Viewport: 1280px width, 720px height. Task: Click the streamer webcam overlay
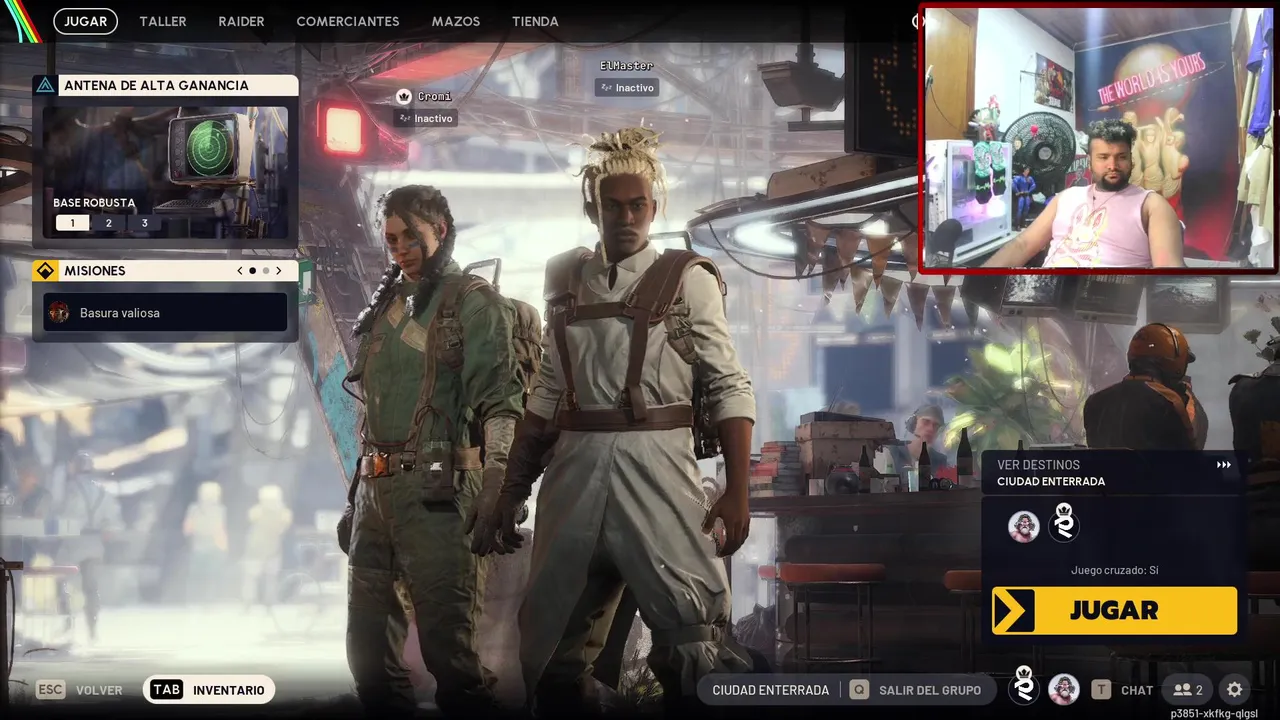(x=1098, y=139)
